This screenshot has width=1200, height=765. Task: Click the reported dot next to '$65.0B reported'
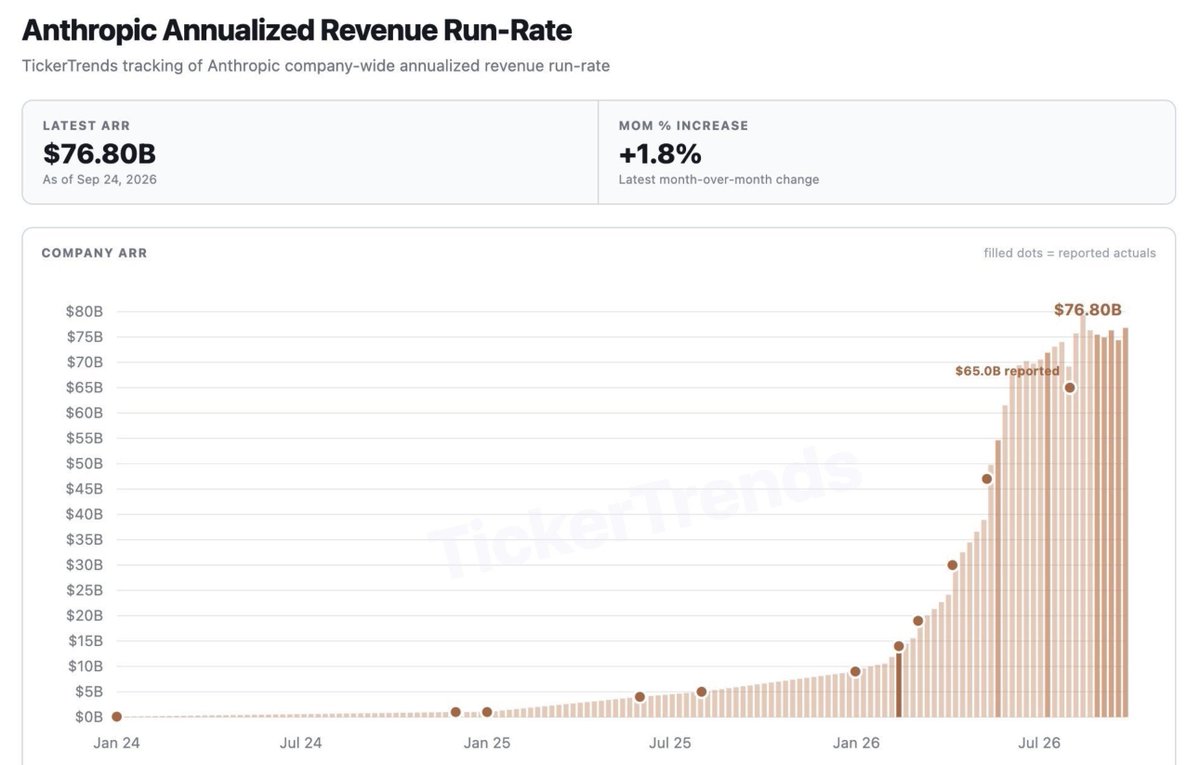click(1069, 387)
